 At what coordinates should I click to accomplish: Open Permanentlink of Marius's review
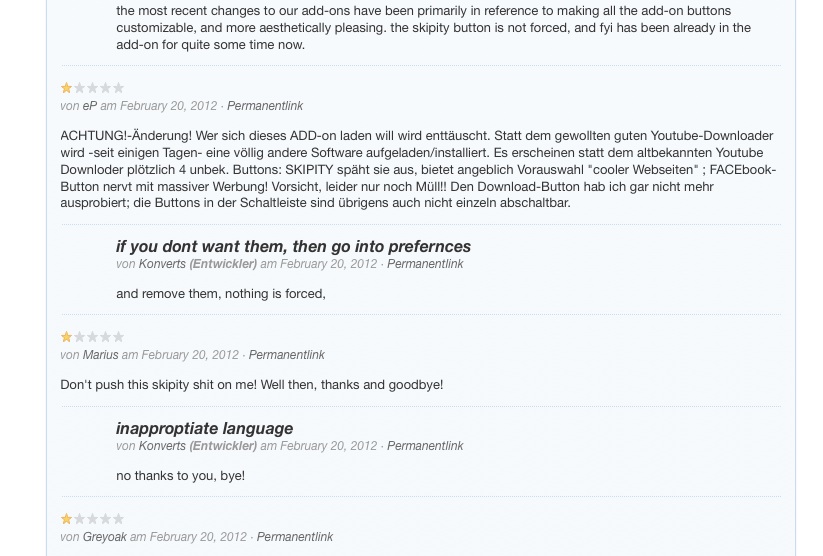(287, 355)
